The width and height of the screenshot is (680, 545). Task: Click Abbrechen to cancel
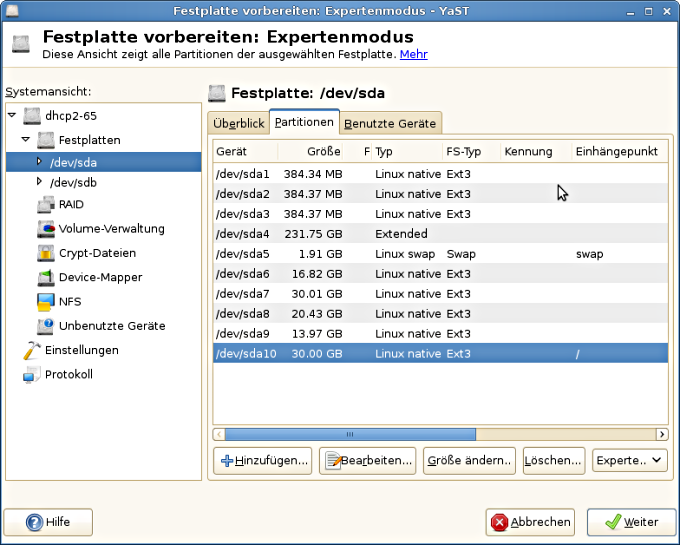pyautogui.click(x=530, y=522)
